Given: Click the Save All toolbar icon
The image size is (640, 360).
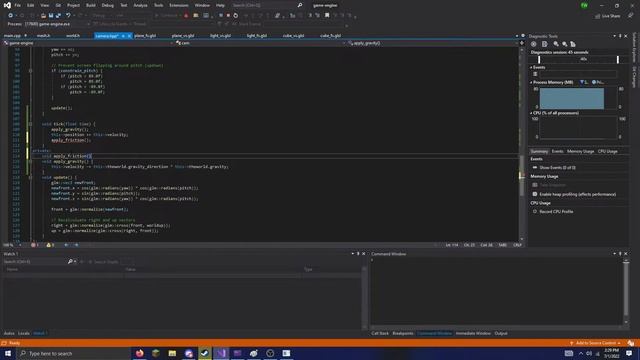Looking at the screenshot, I should click(58, 16).
